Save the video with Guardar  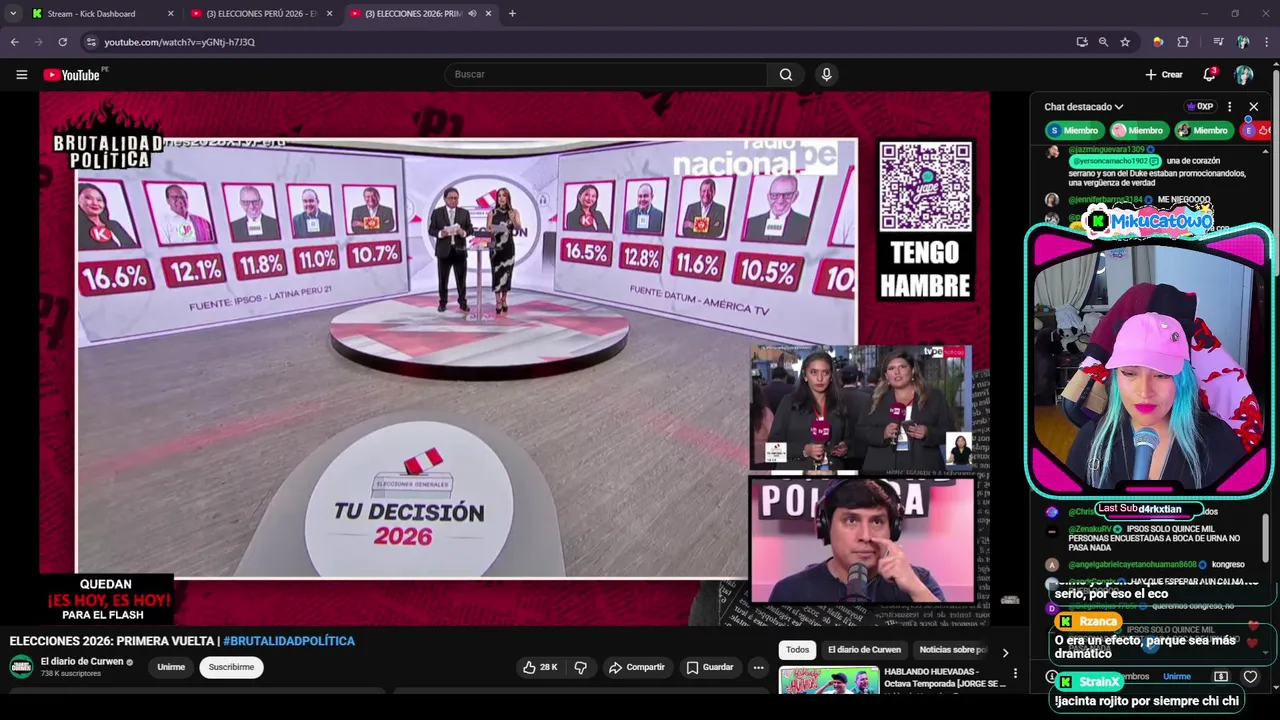click(x=709, y=667)
